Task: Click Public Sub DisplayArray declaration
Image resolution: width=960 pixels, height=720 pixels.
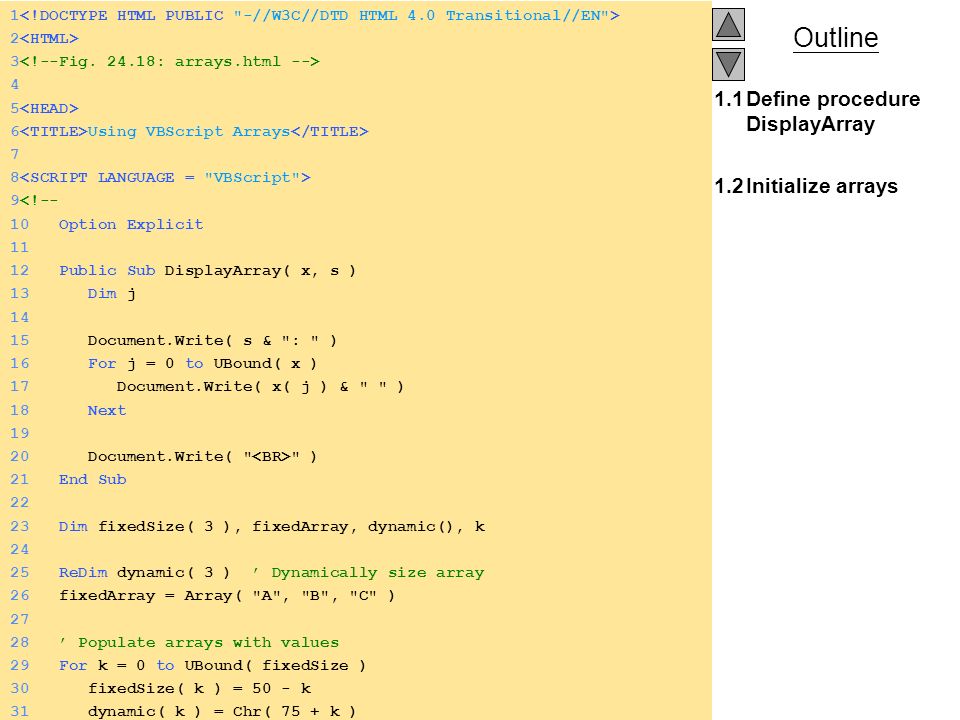Action: (x=208, y=271)
